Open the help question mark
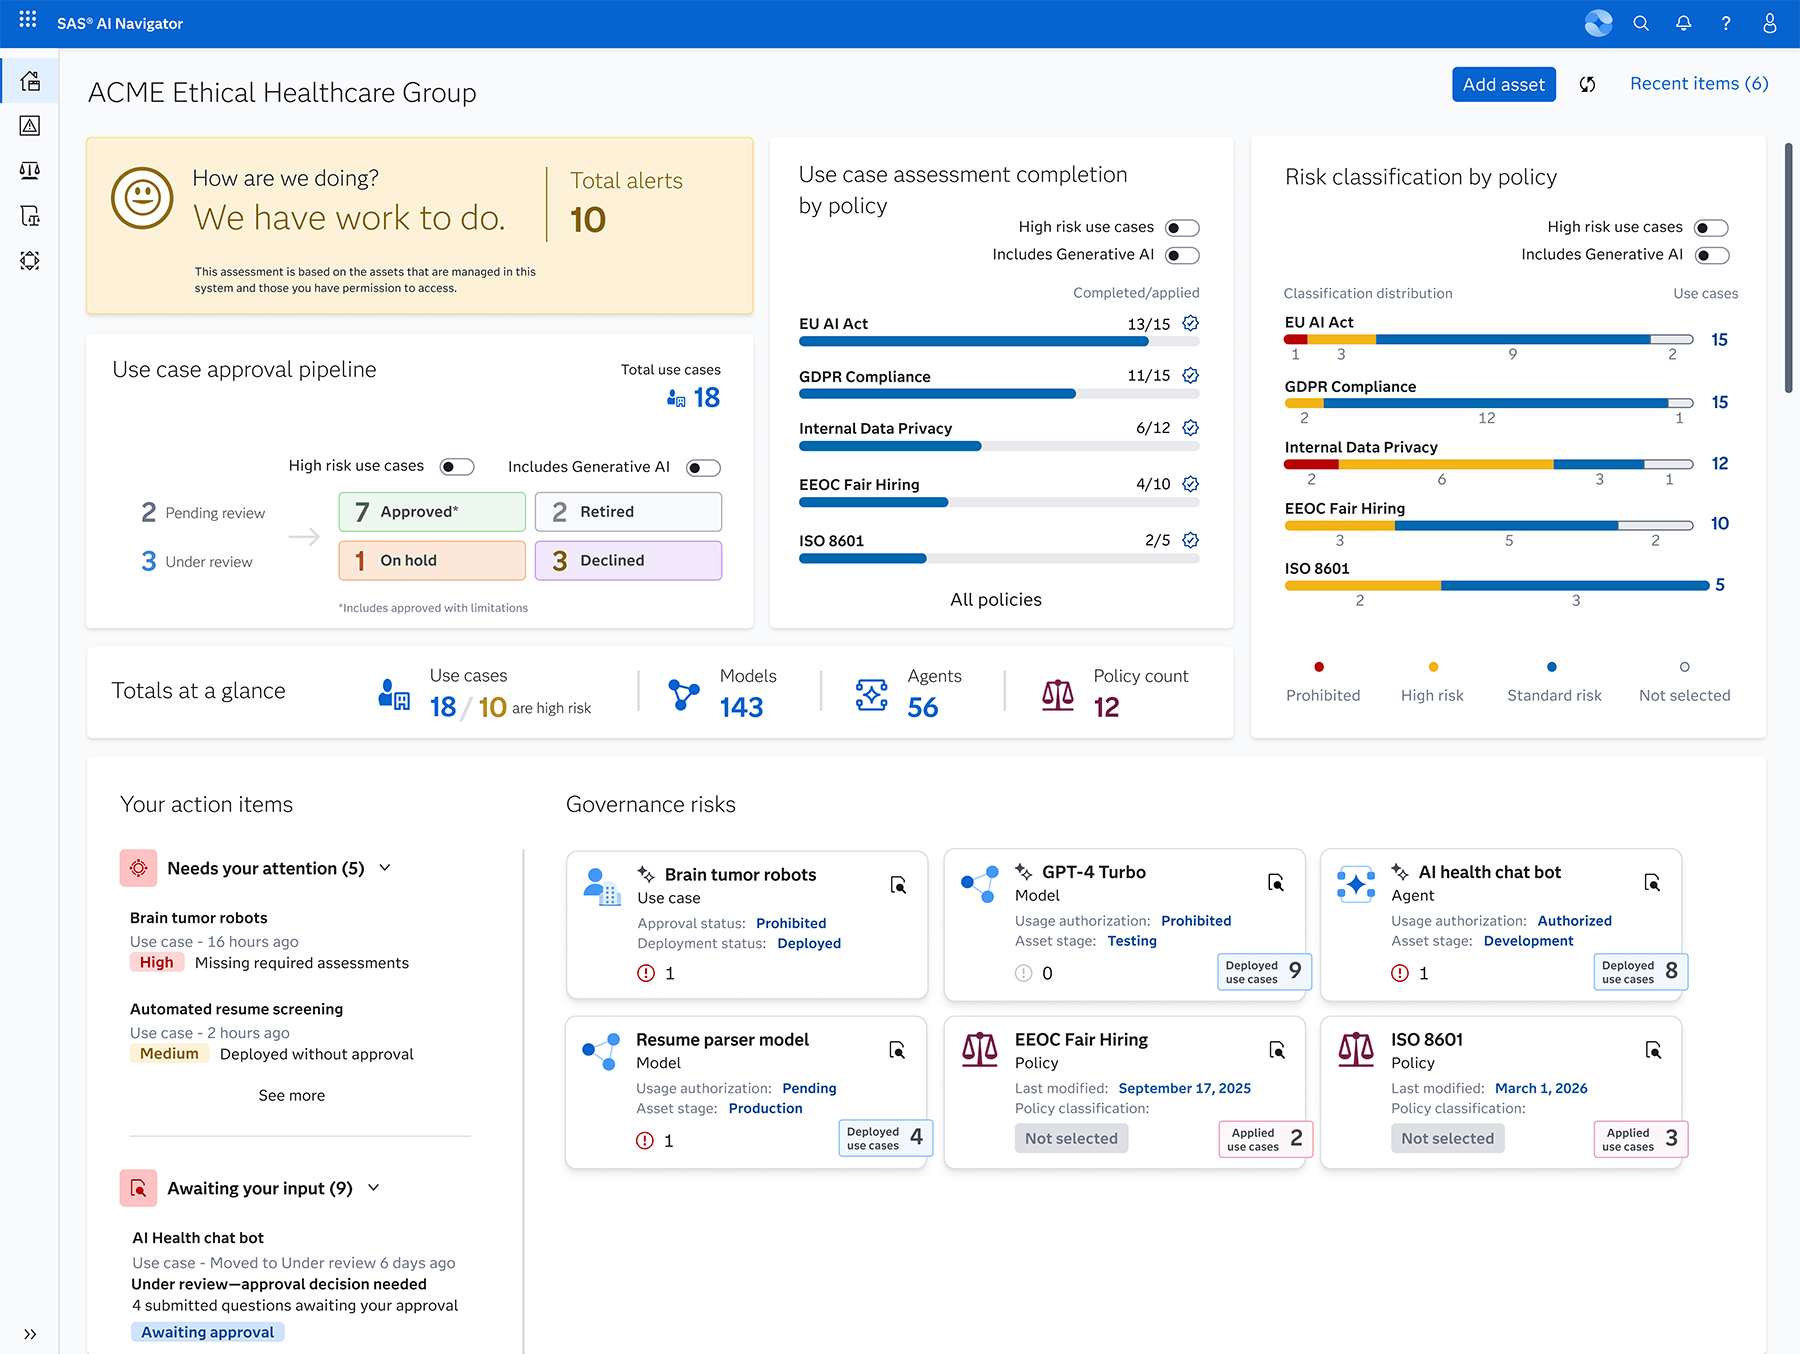 tap(1726, 23)
